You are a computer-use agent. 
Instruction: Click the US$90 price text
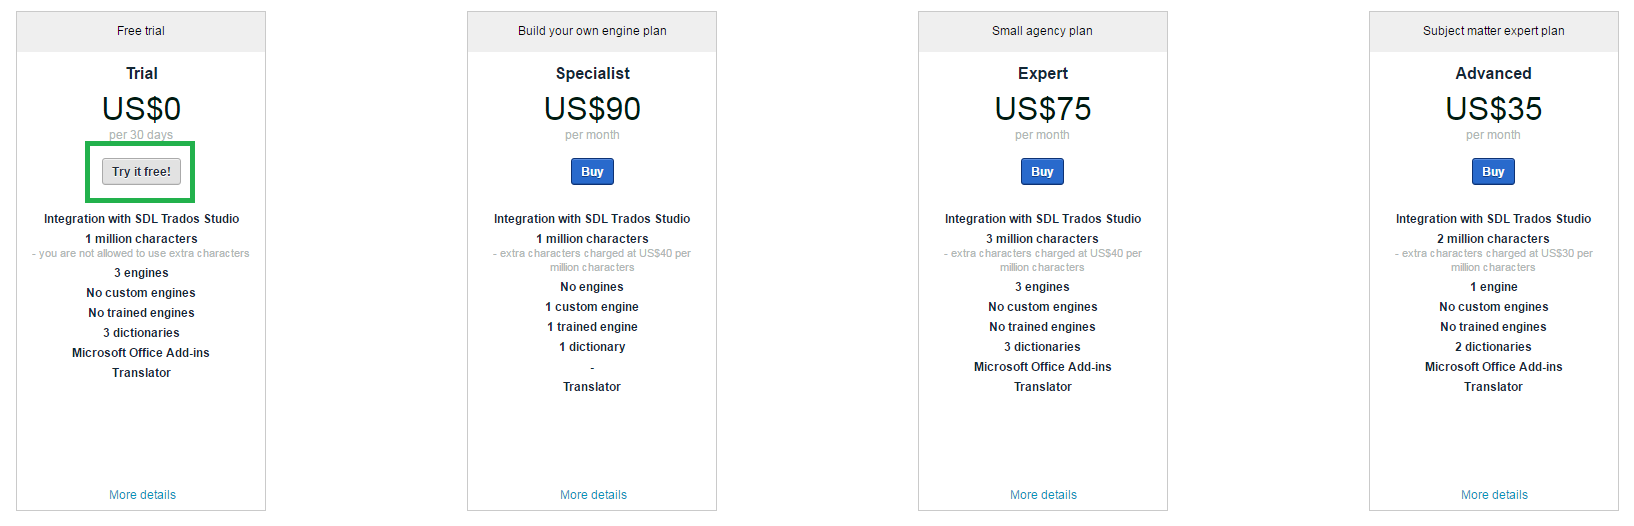pyautogui.click(x=592, y=108)
